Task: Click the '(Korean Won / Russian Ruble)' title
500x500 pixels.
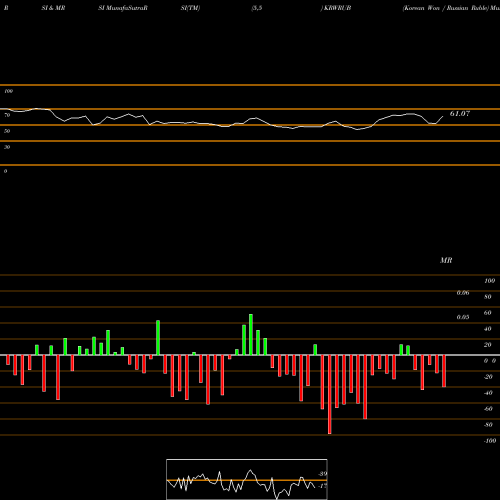Action: 445,8
